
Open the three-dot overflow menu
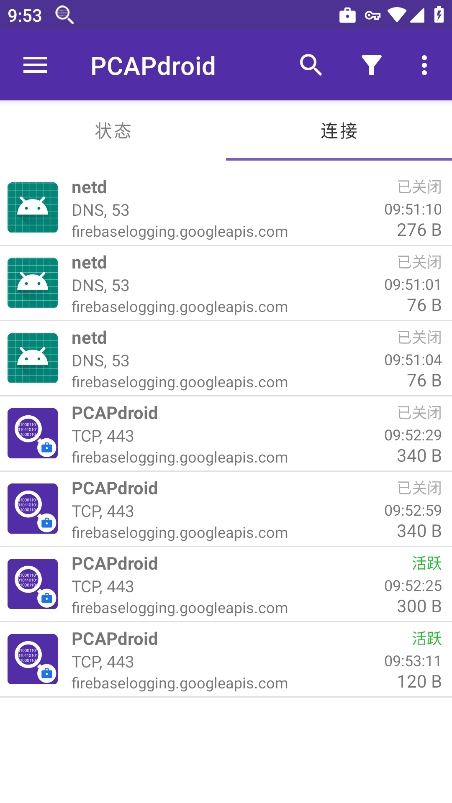point(424,66)
